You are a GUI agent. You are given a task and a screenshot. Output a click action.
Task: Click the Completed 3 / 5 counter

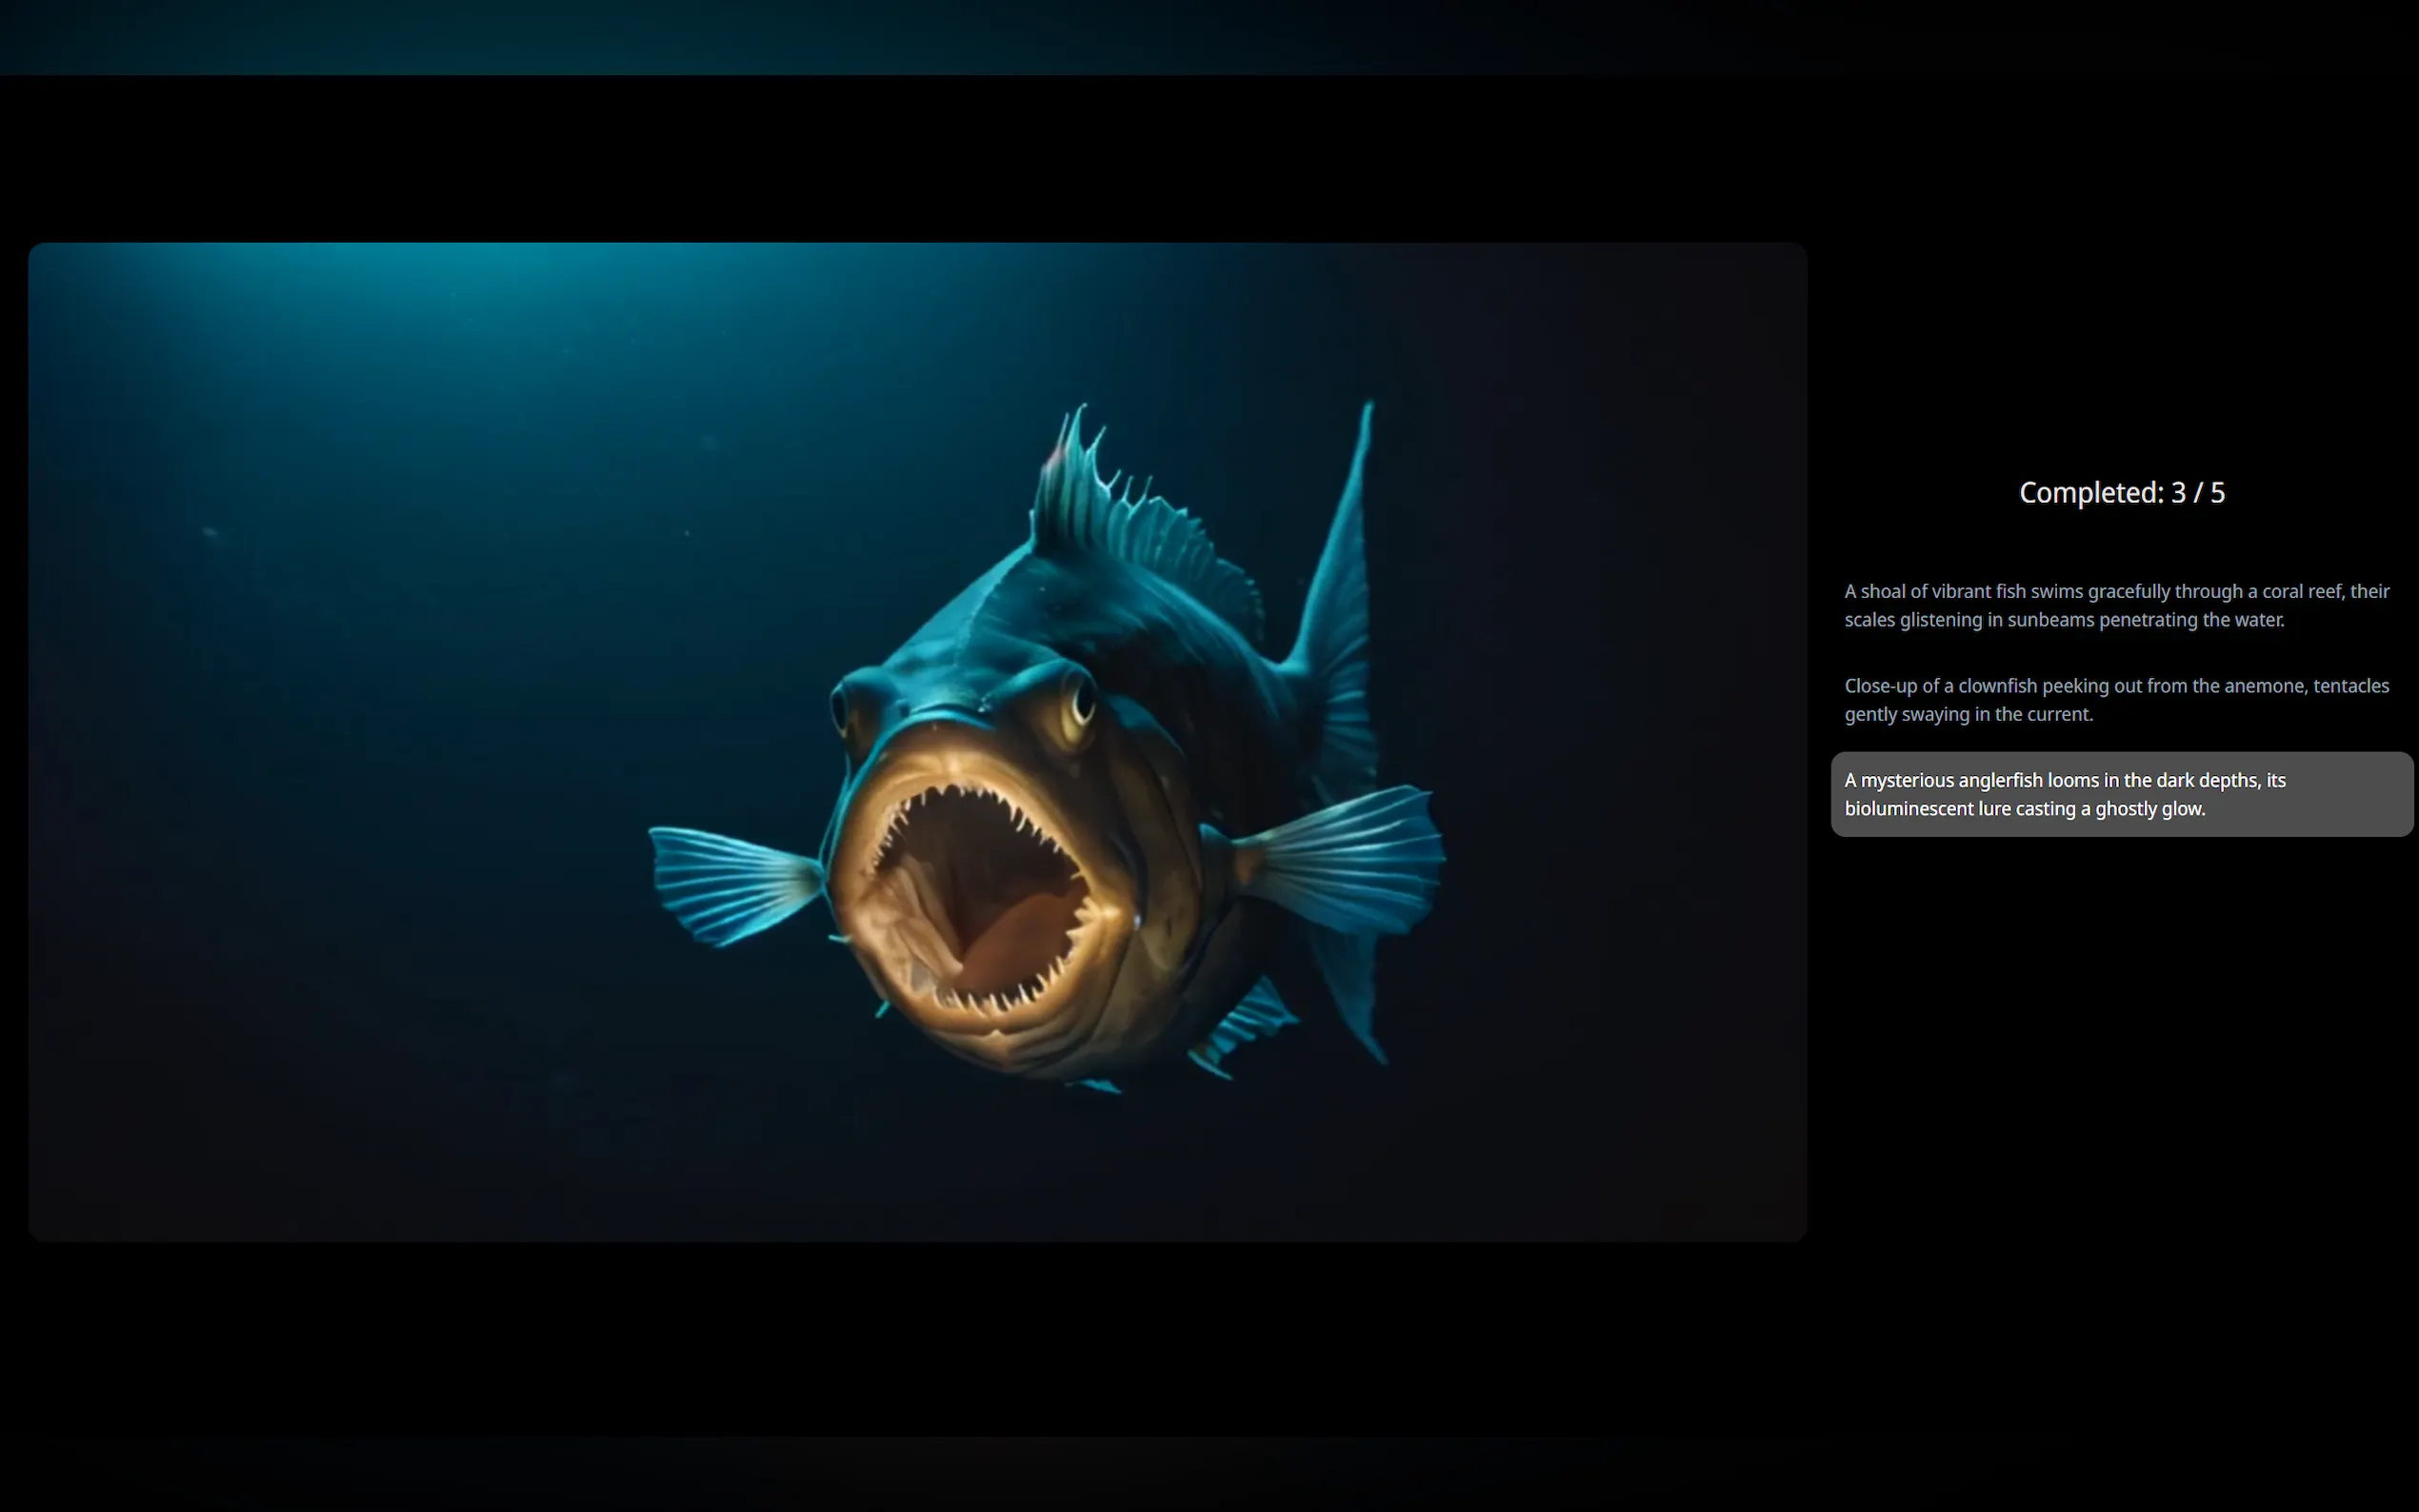(x=2121, y=493)
